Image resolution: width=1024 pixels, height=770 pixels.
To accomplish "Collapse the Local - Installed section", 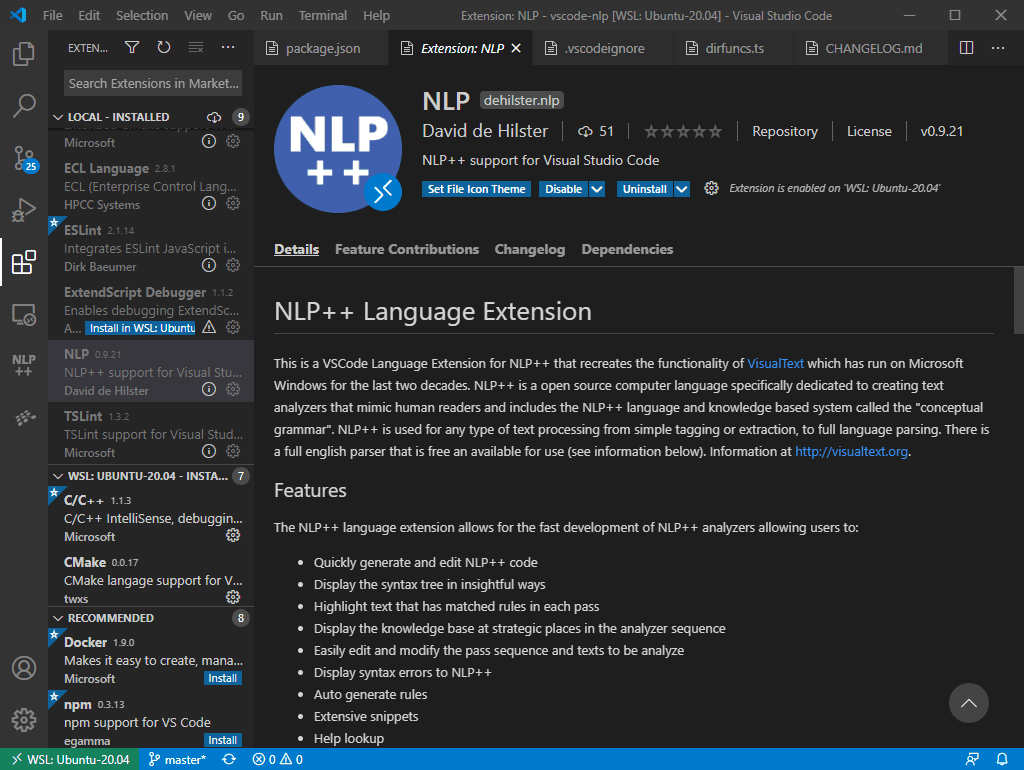I will [x=57, y=117].
